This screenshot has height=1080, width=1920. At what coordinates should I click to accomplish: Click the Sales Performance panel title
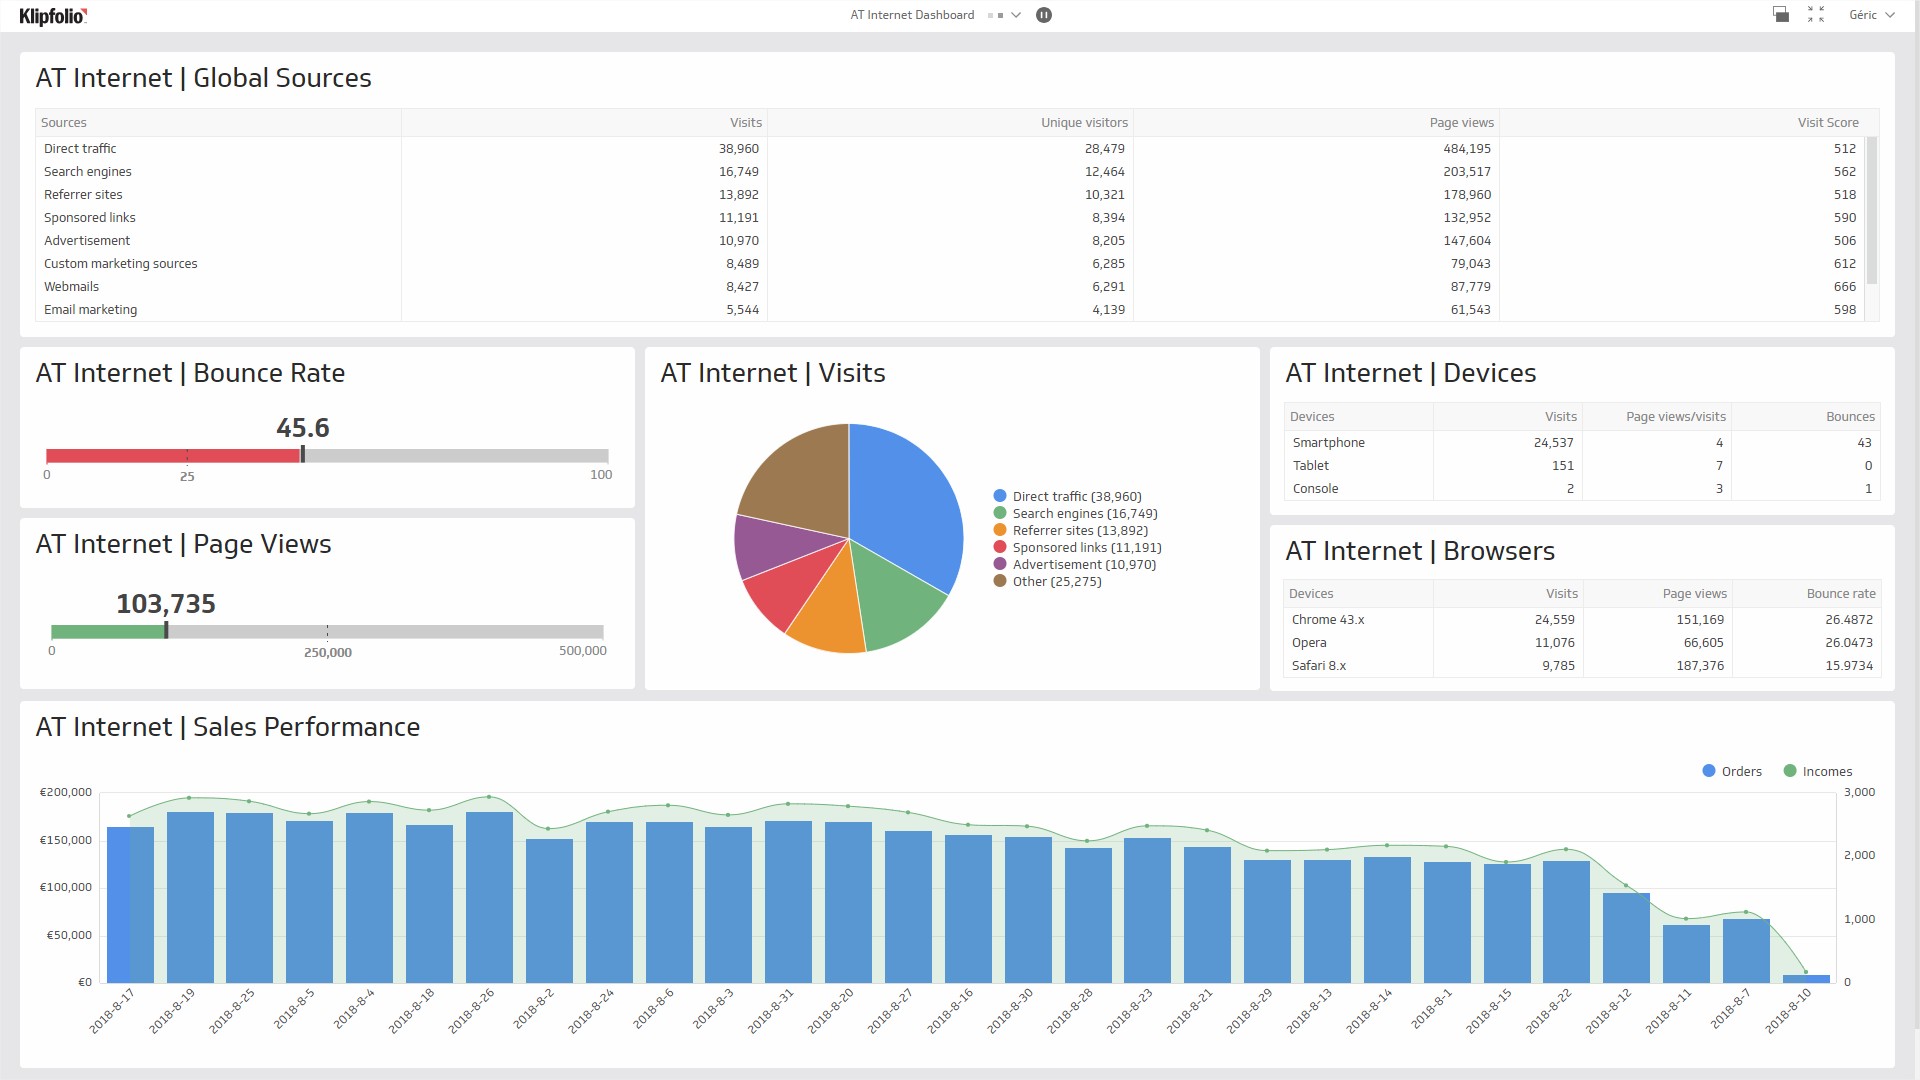pos(228,727)
